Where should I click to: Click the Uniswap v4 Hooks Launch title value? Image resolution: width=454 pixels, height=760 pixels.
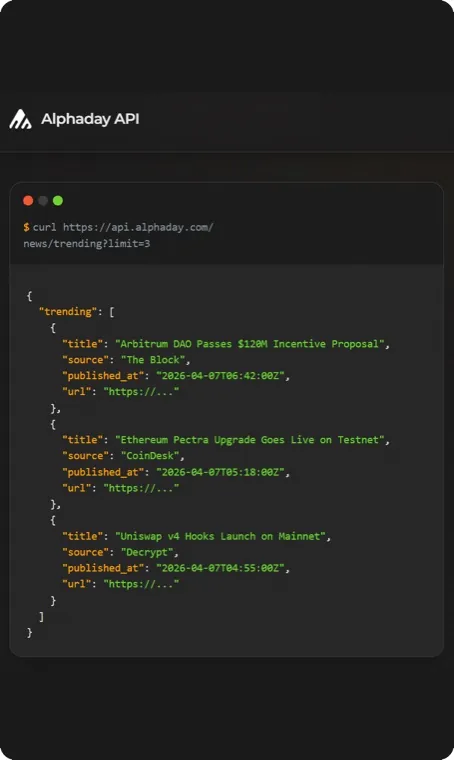(x=220, y=536)
